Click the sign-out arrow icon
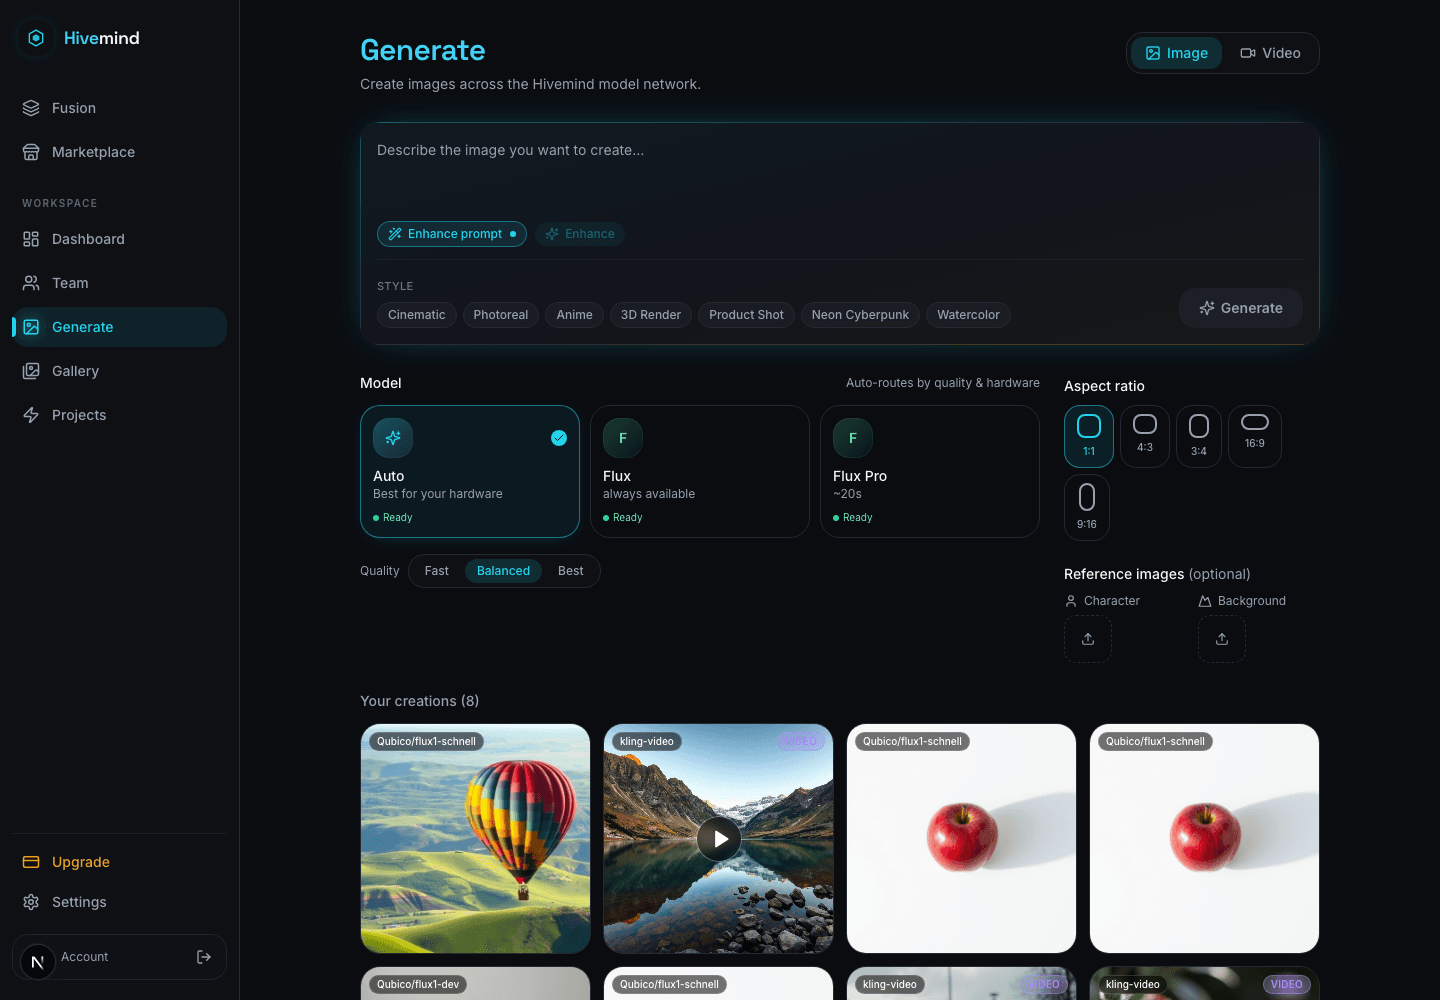This screenshot has width=1440, height=1000. point(204,957)
